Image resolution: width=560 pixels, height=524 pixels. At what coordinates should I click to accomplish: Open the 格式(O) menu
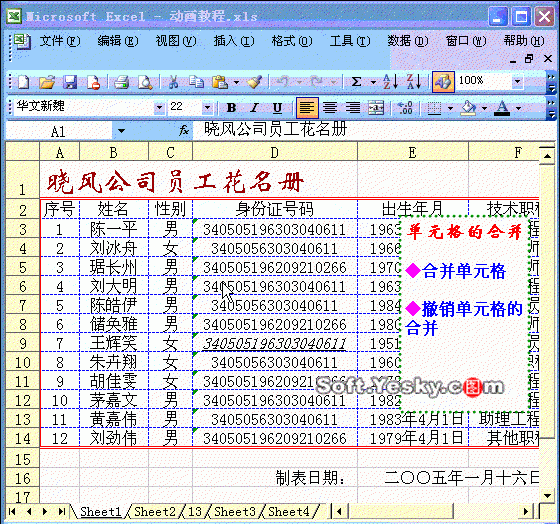click(x=291, y=41)
